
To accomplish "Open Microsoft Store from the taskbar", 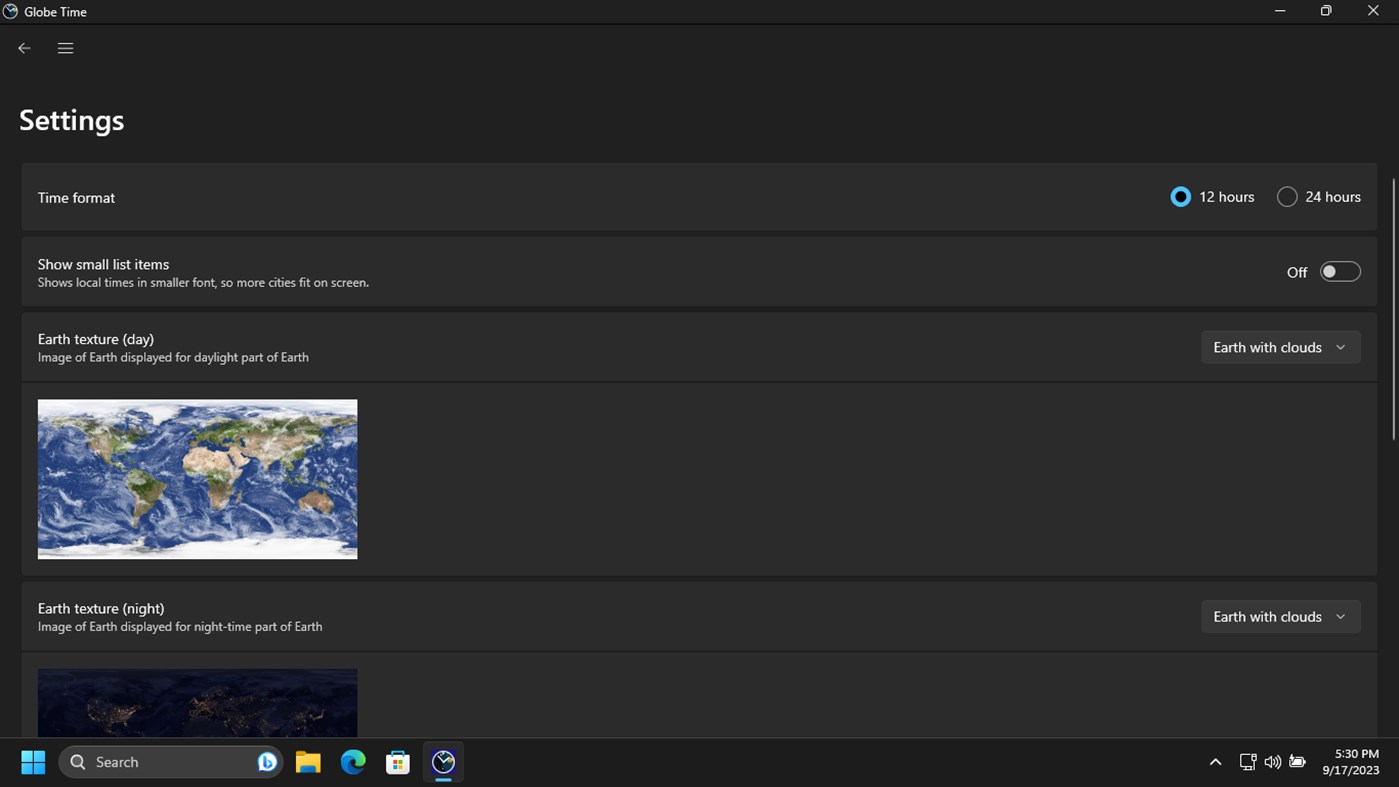I will tap(398, 762).
